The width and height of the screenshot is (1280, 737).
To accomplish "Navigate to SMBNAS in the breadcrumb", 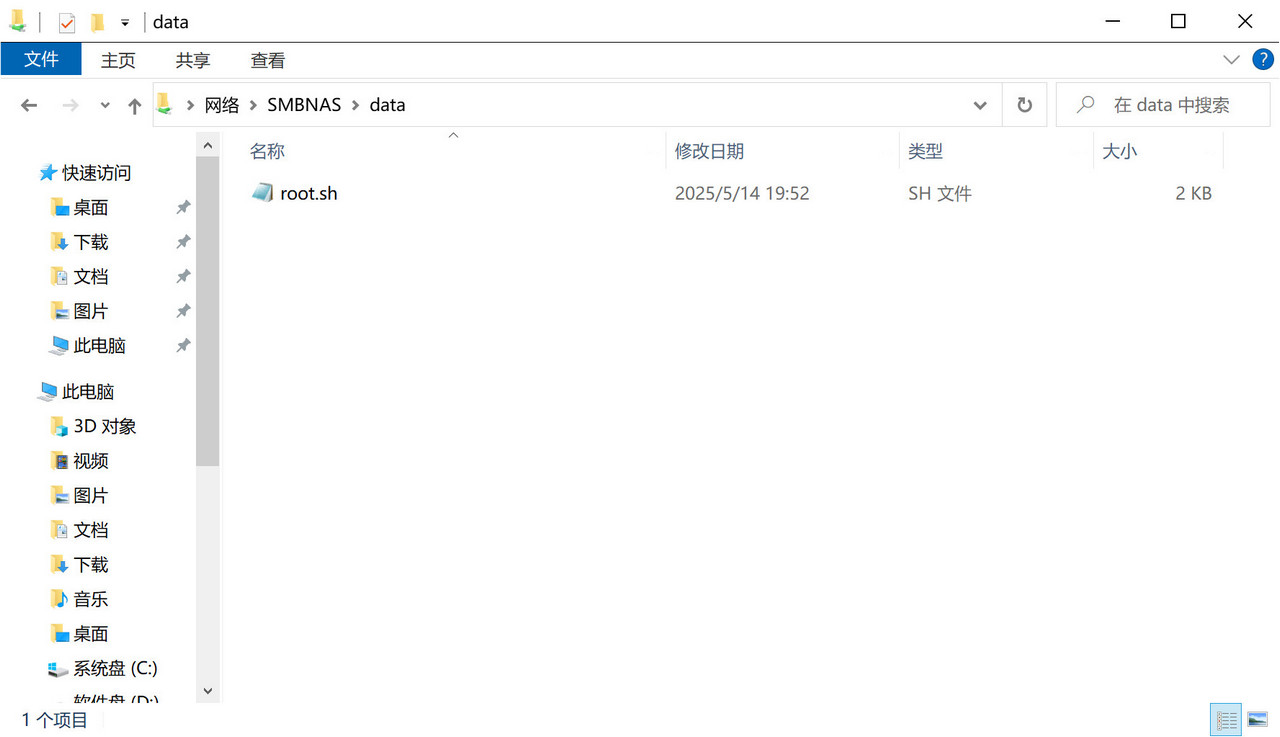I will click(304, 105).
